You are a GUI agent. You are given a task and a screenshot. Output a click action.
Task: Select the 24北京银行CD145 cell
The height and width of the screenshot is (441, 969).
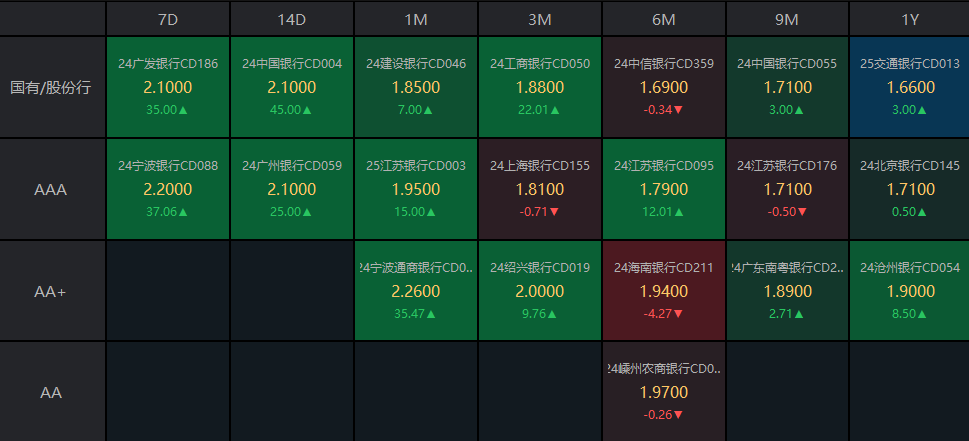coord(910,189)
